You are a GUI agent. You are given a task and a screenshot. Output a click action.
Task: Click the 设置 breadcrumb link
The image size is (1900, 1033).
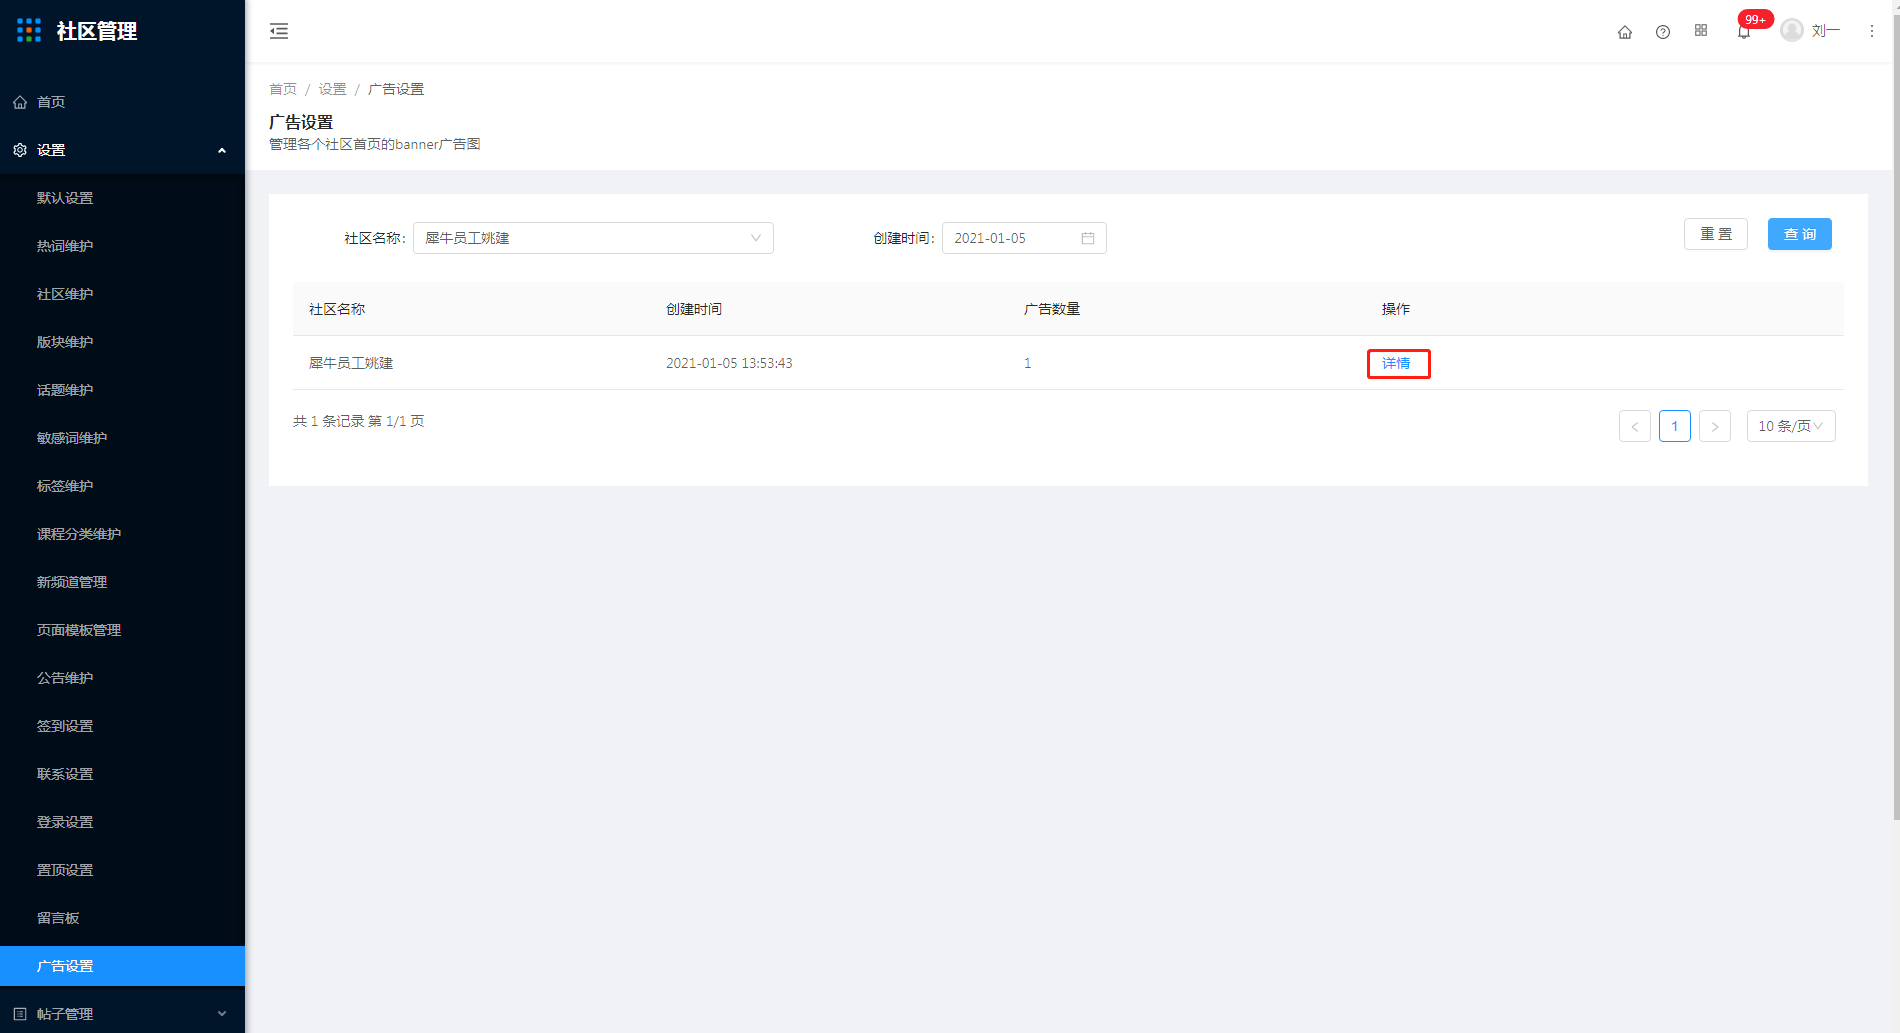coord(332,89)
